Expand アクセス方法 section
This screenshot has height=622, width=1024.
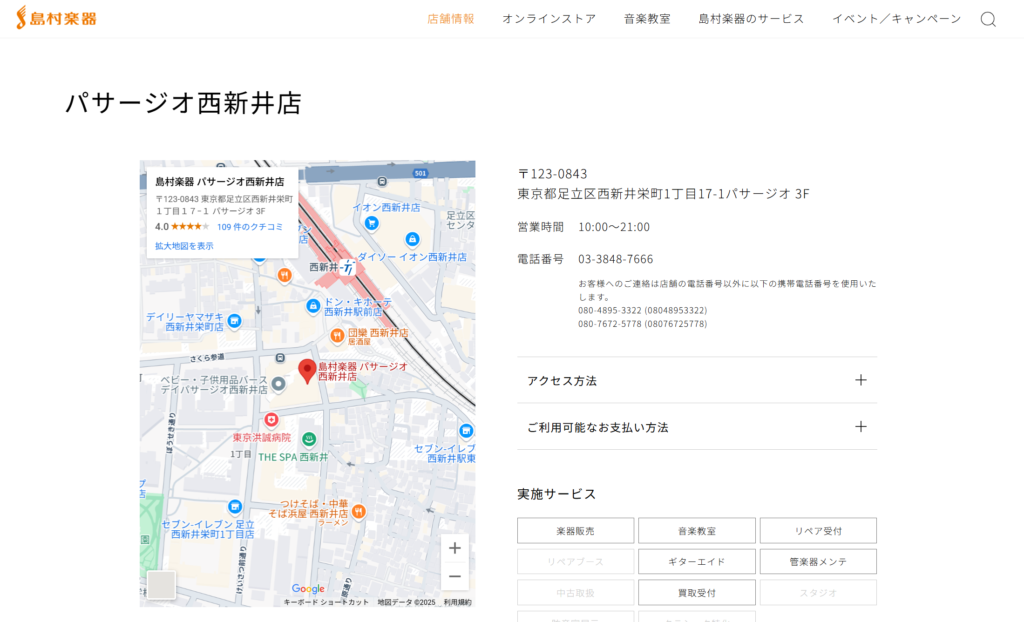click(x=697, y=380)
